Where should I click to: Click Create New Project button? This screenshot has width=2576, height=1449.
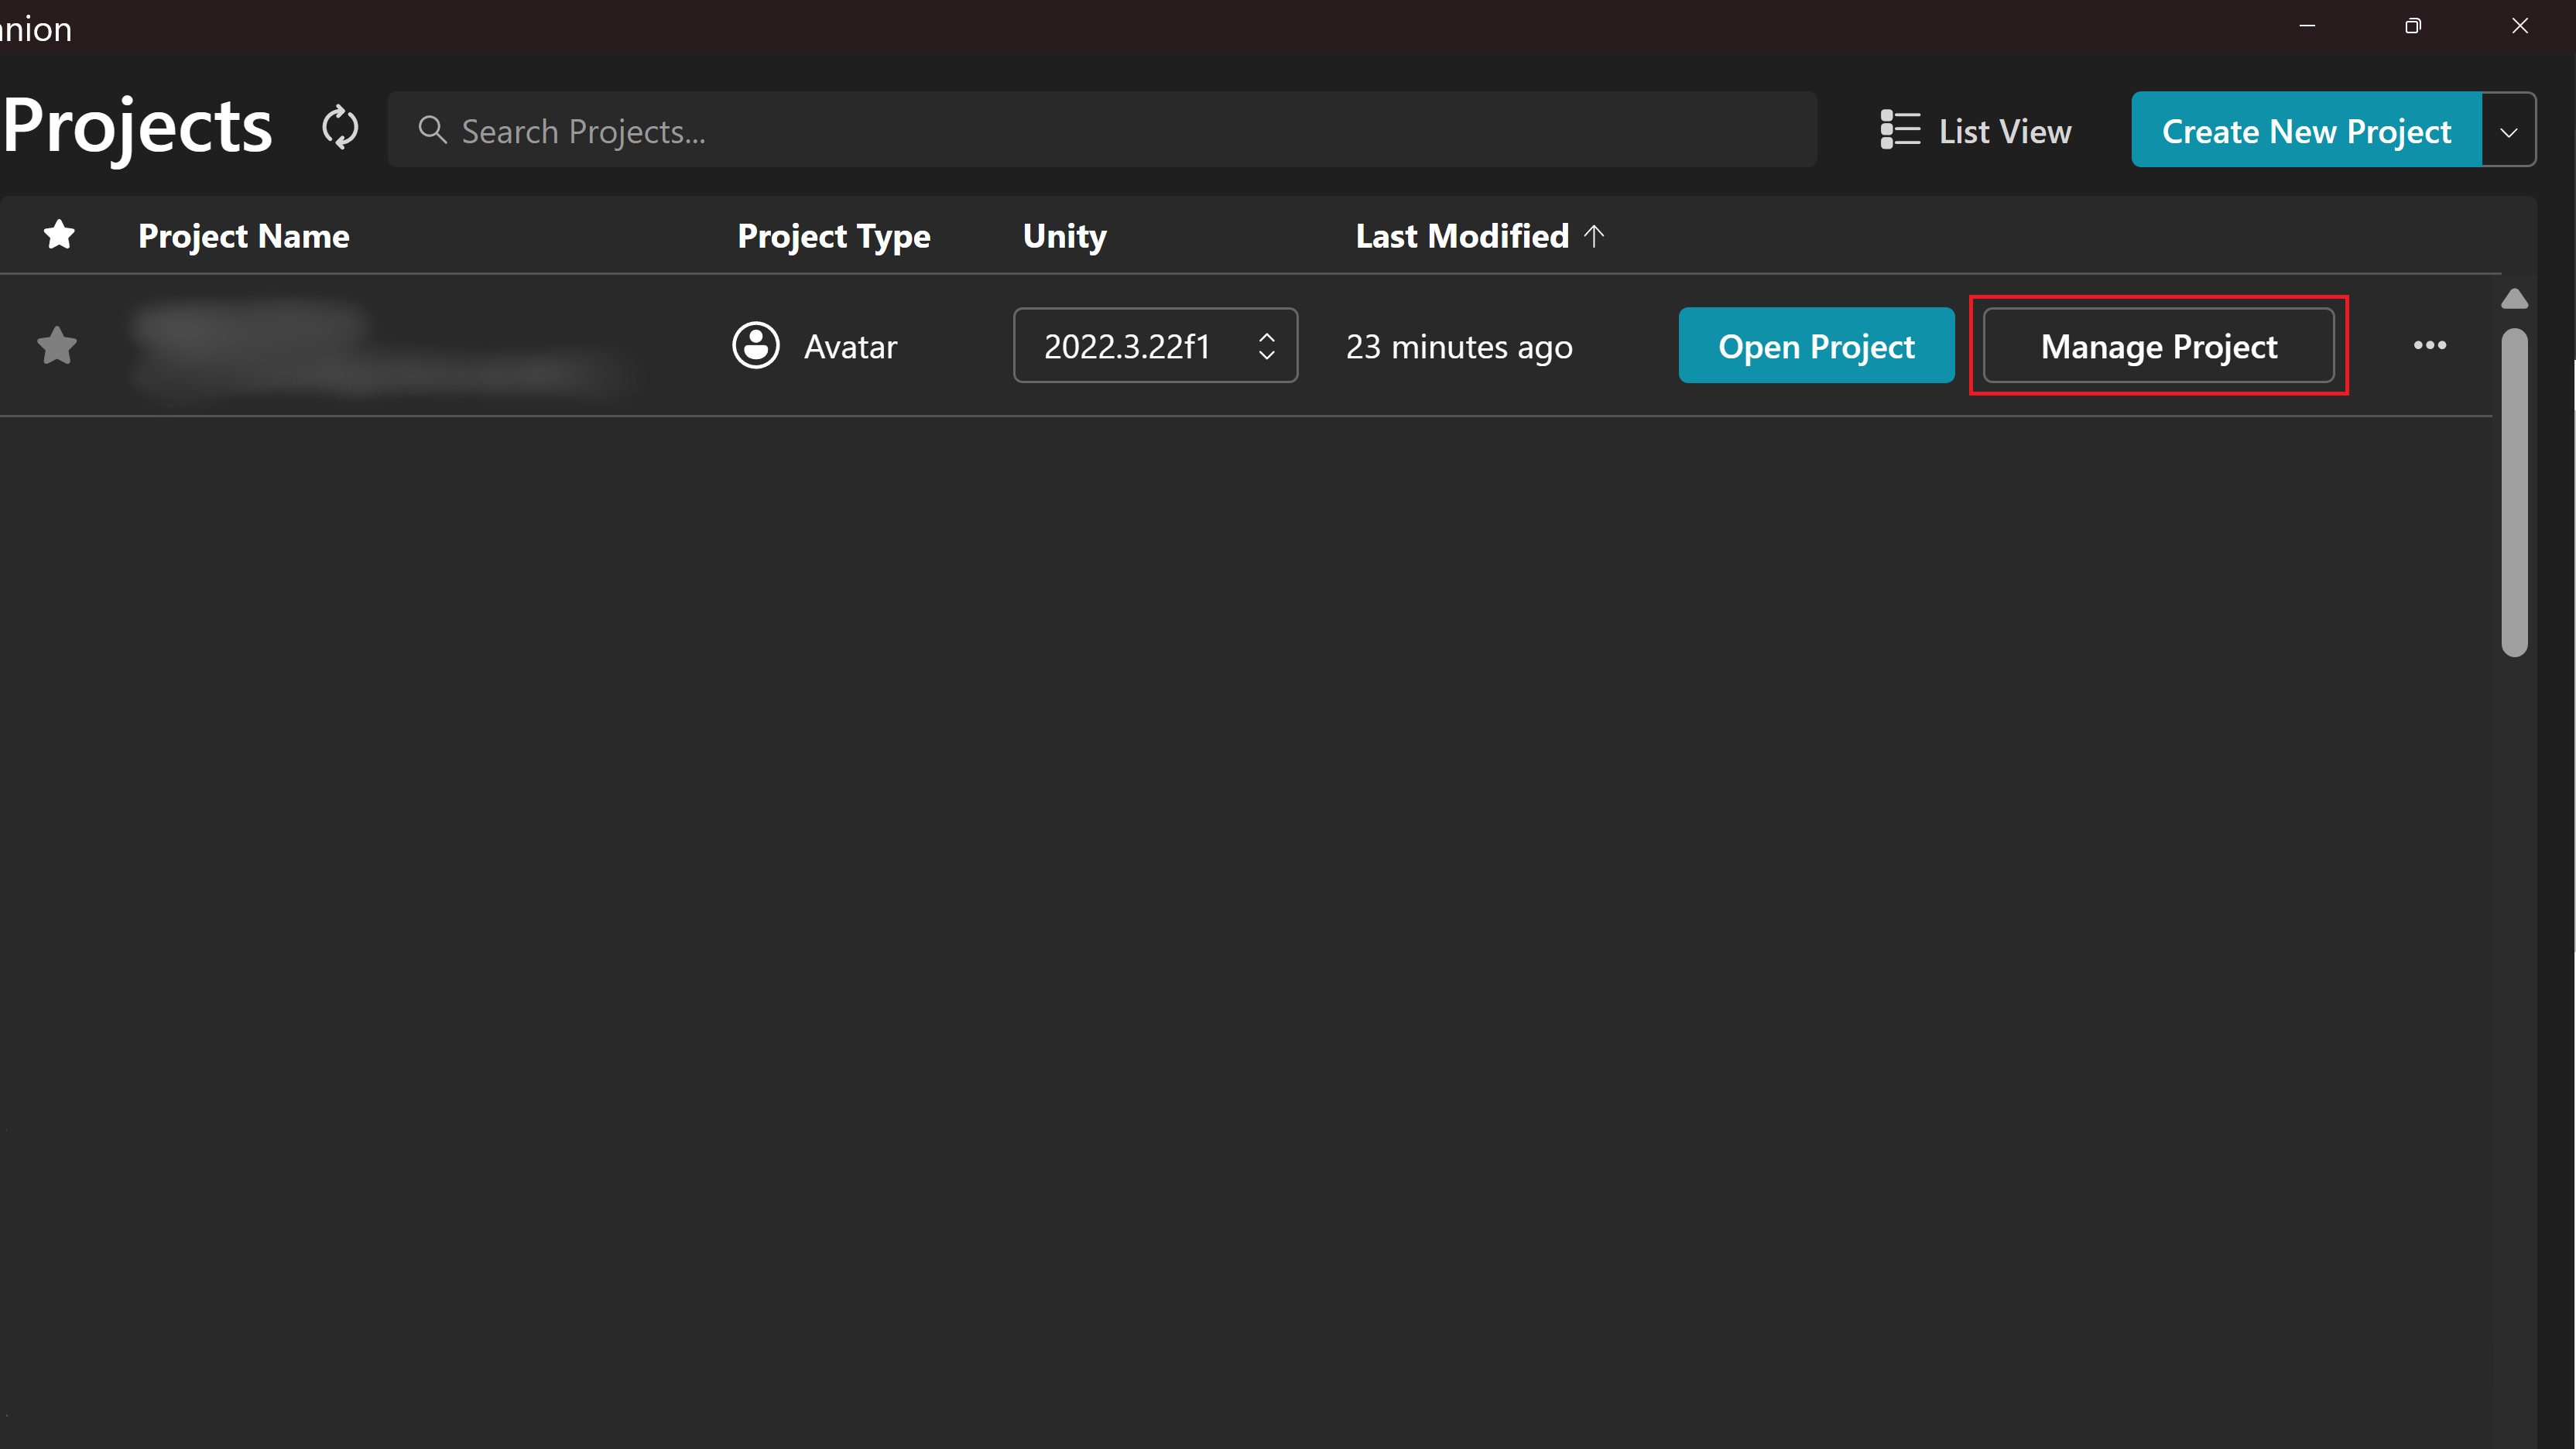click(2305, 131)
